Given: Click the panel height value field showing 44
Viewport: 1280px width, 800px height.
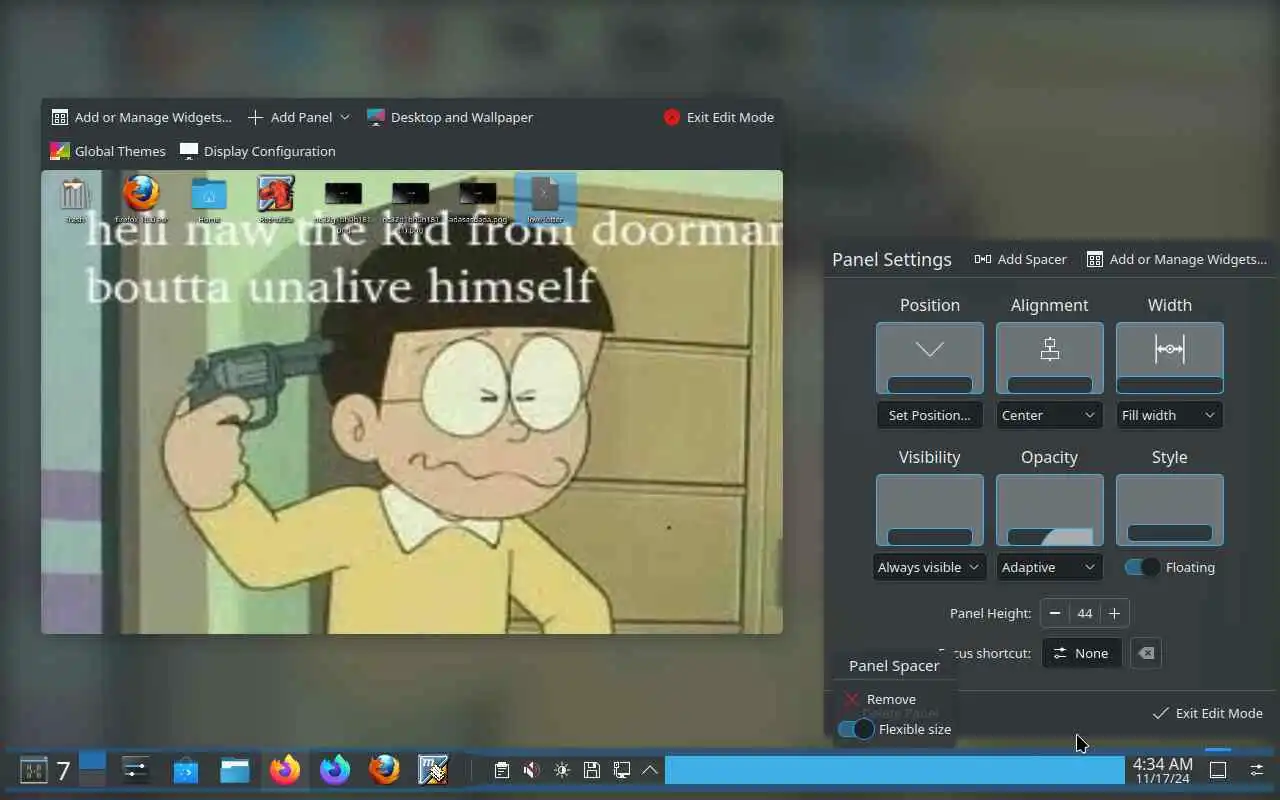Looking at the screenshot, I should 1085,613.
